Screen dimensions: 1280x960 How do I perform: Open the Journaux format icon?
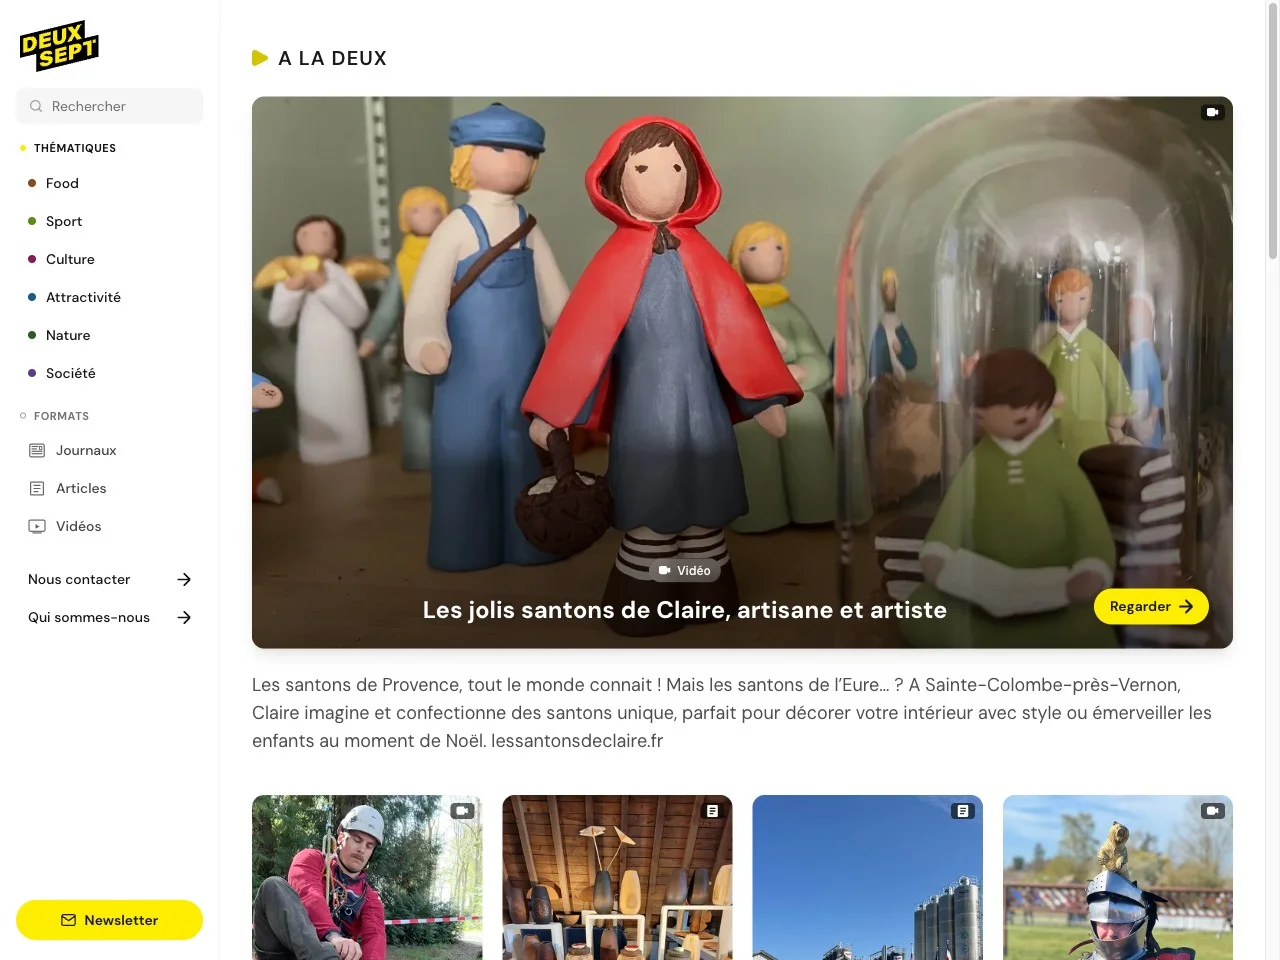point(37,451)
